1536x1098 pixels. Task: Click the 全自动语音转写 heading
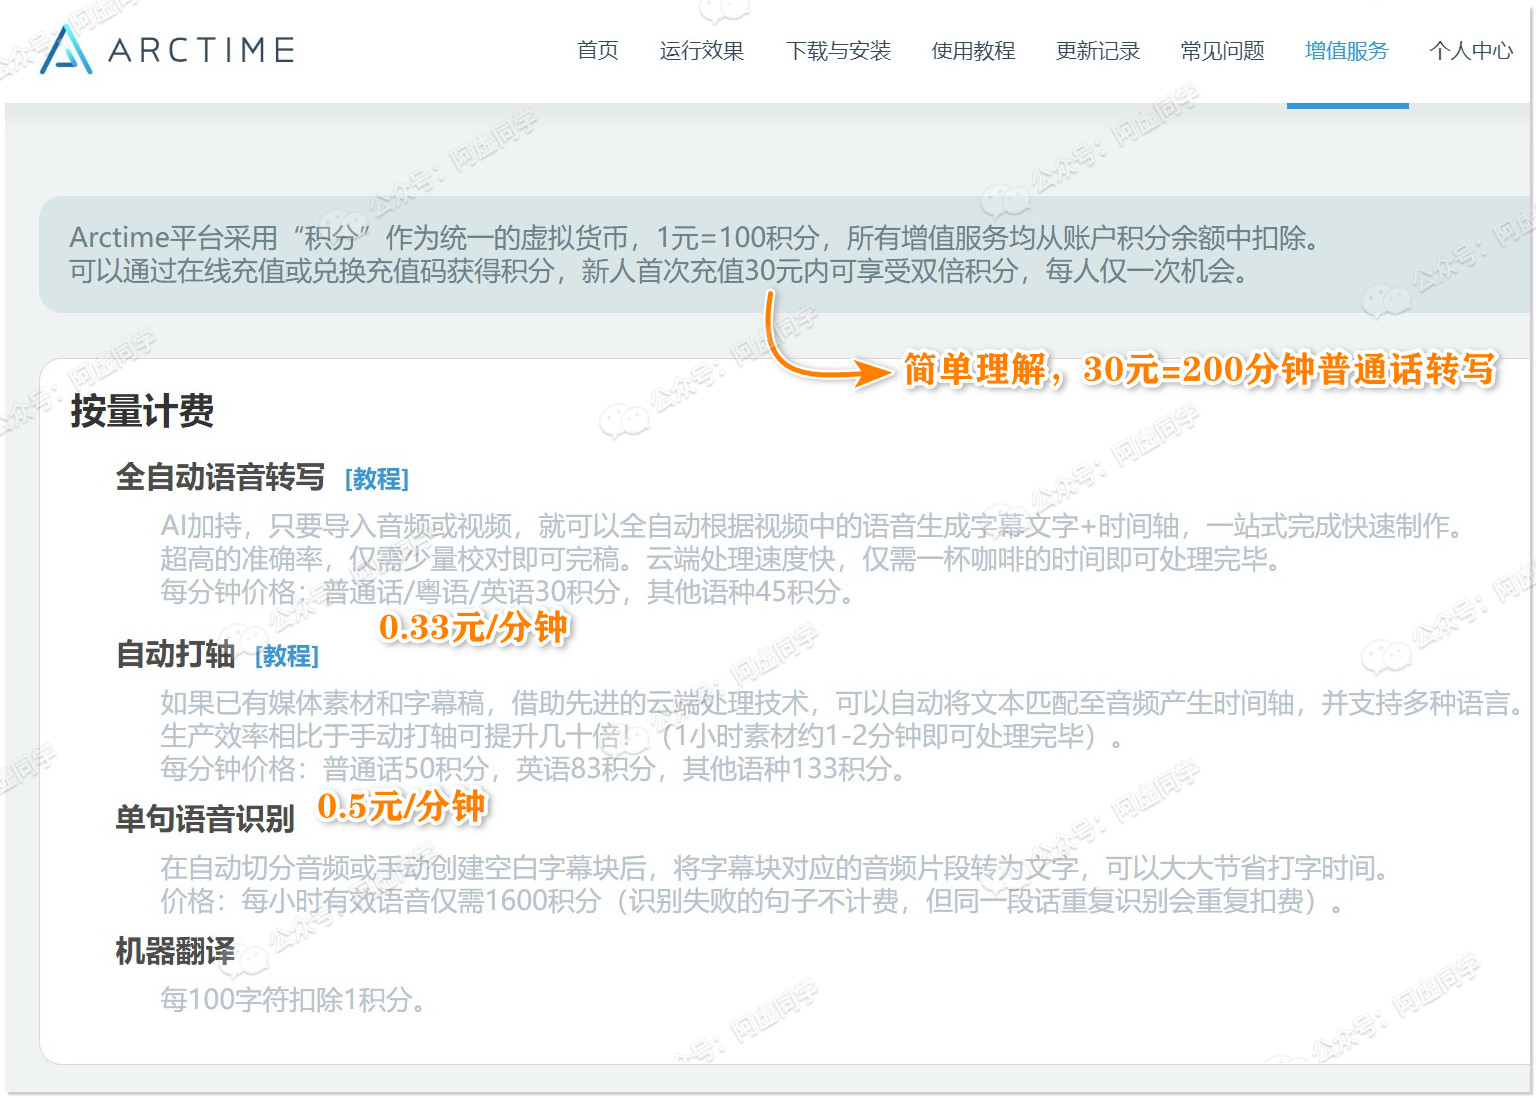(220, 477)
